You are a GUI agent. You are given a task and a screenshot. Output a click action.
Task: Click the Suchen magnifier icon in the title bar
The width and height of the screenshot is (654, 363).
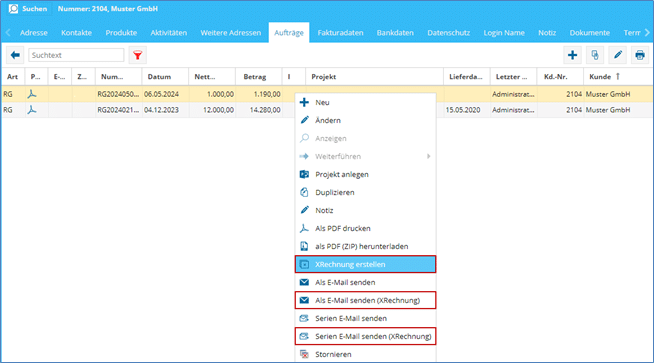point(13,8)
